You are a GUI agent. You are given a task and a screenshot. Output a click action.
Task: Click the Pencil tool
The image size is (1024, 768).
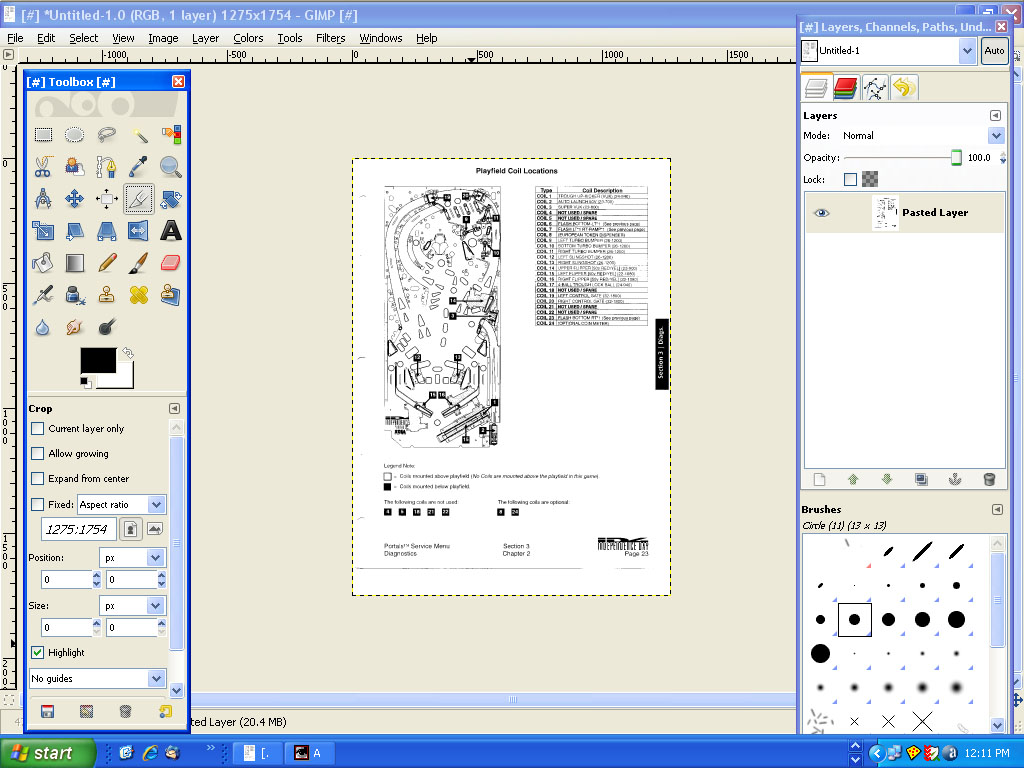[107, 264]
